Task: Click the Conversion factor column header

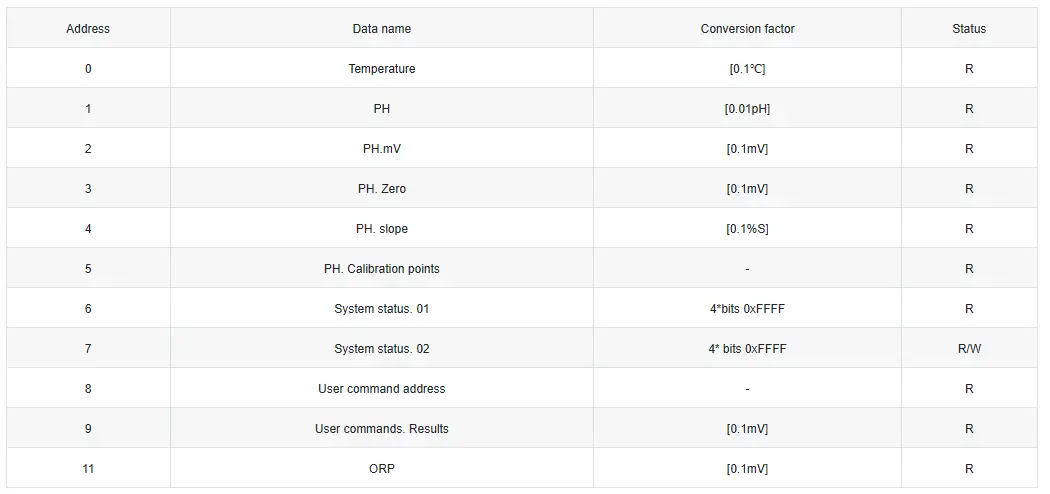Action: click(747, 29)
